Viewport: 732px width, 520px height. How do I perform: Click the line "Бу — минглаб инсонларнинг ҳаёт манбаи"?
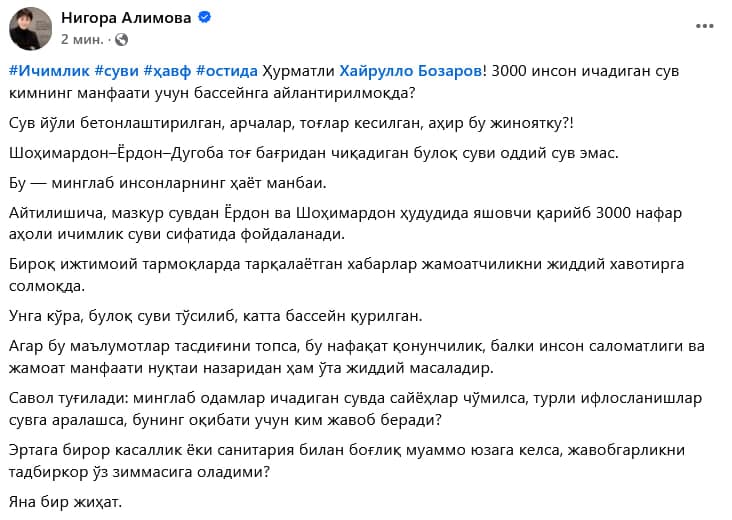pyautogui.click(x=168, y=183)
